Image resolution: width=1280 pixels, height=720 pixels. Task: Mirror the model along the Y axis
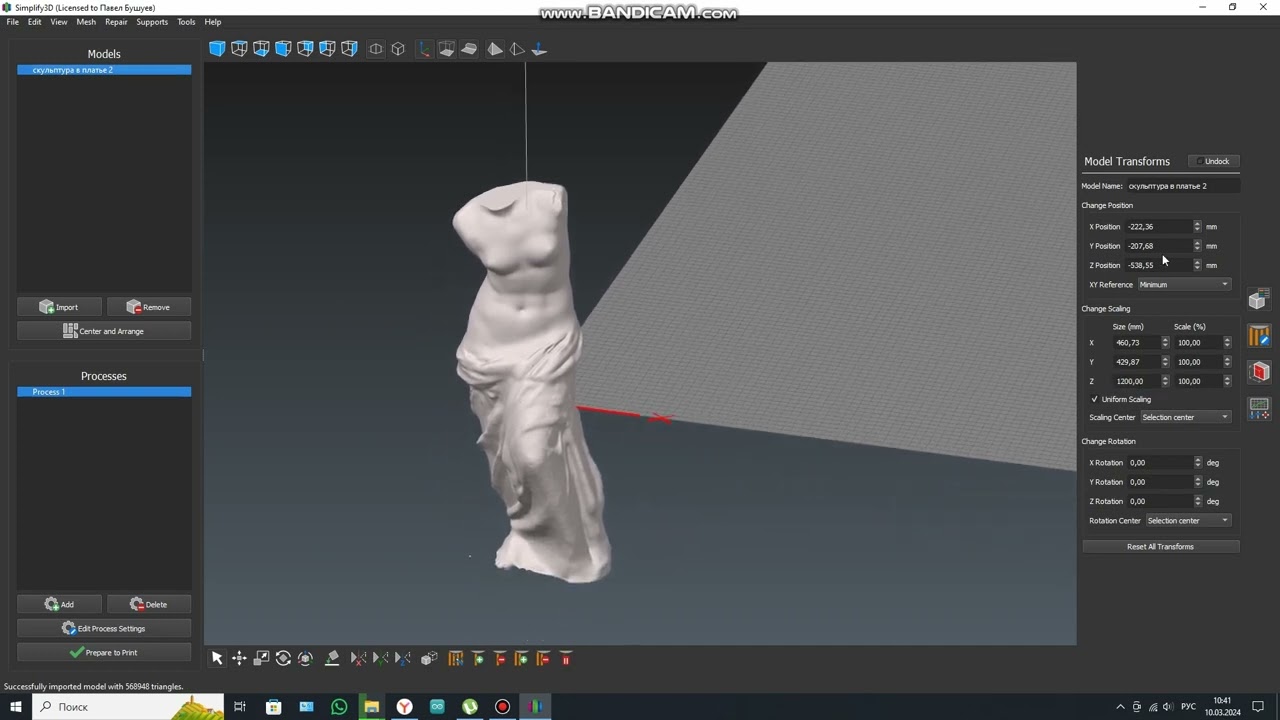pyautogui.click(x=380, y=658)
